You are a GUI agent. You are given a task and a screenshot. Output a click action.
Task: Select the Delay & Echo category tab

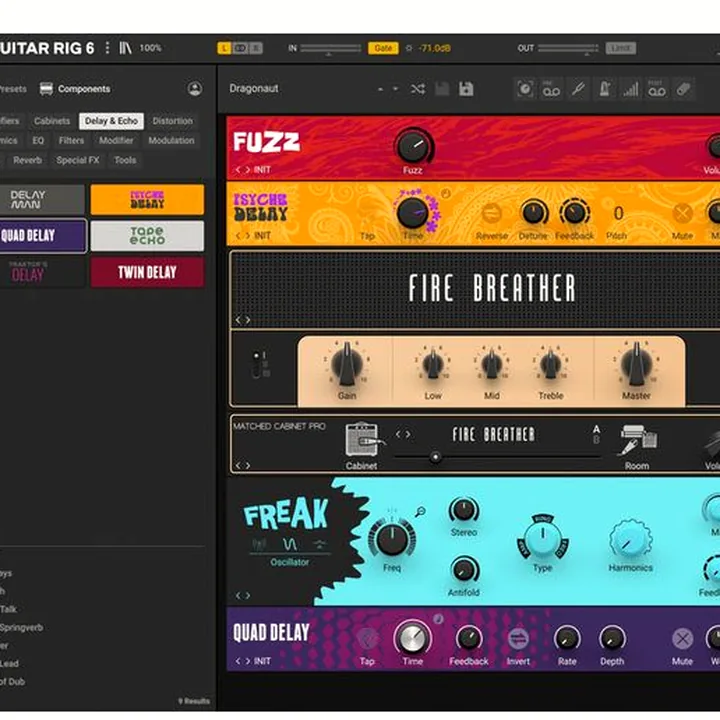pos(111,121)
